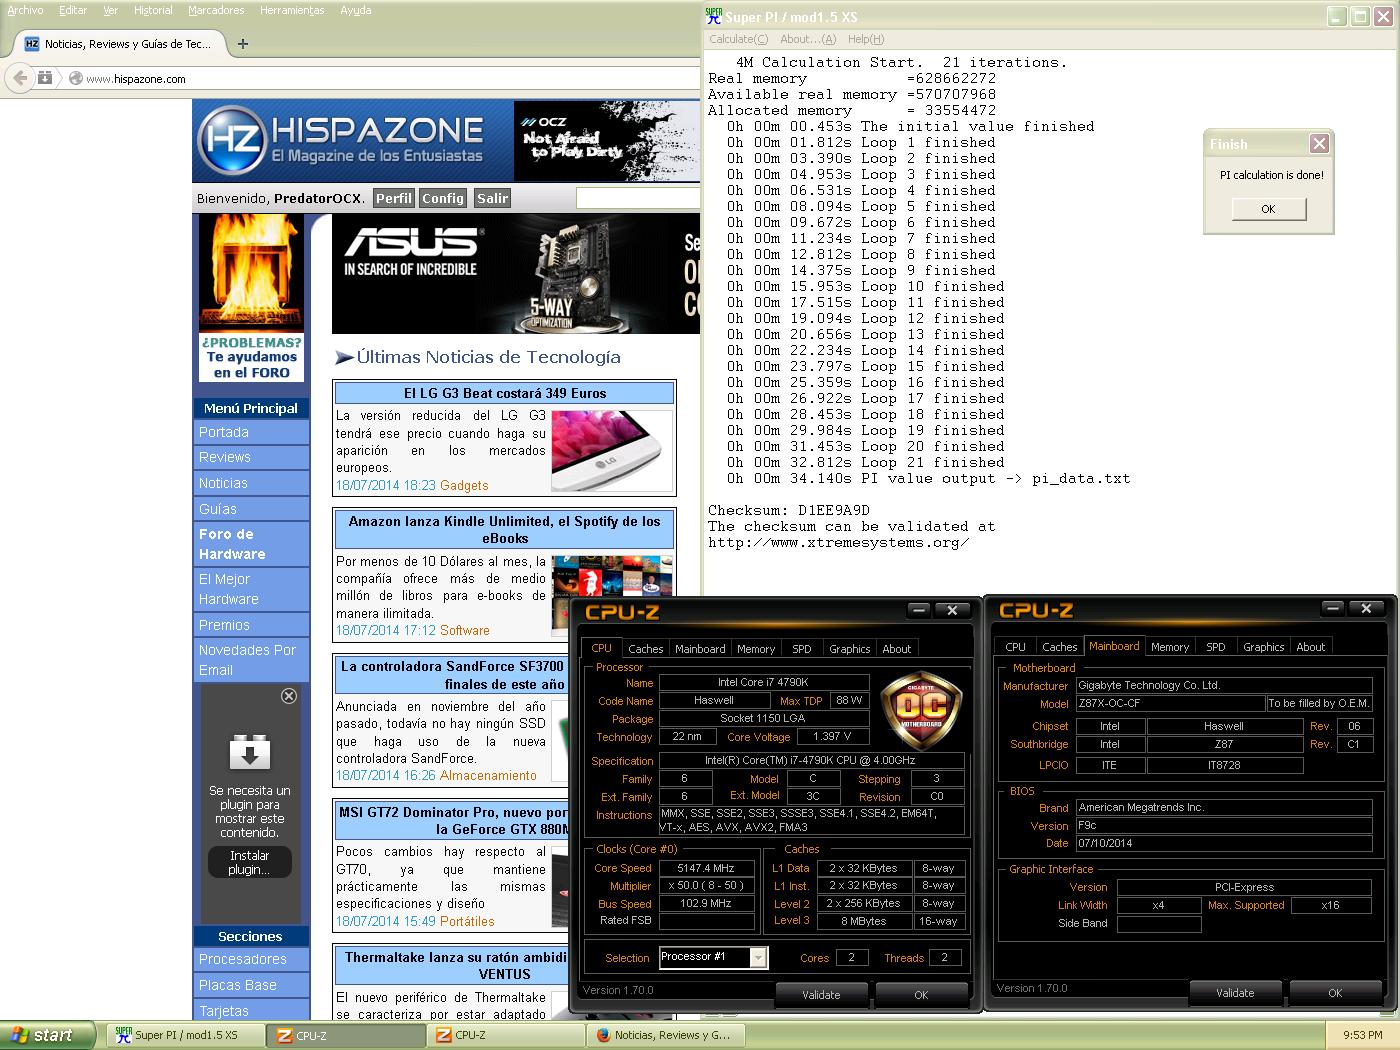Open the Perfil button on HispaZone
Viewport: 1400px width, 1050px height.
[x=394, y=198]
